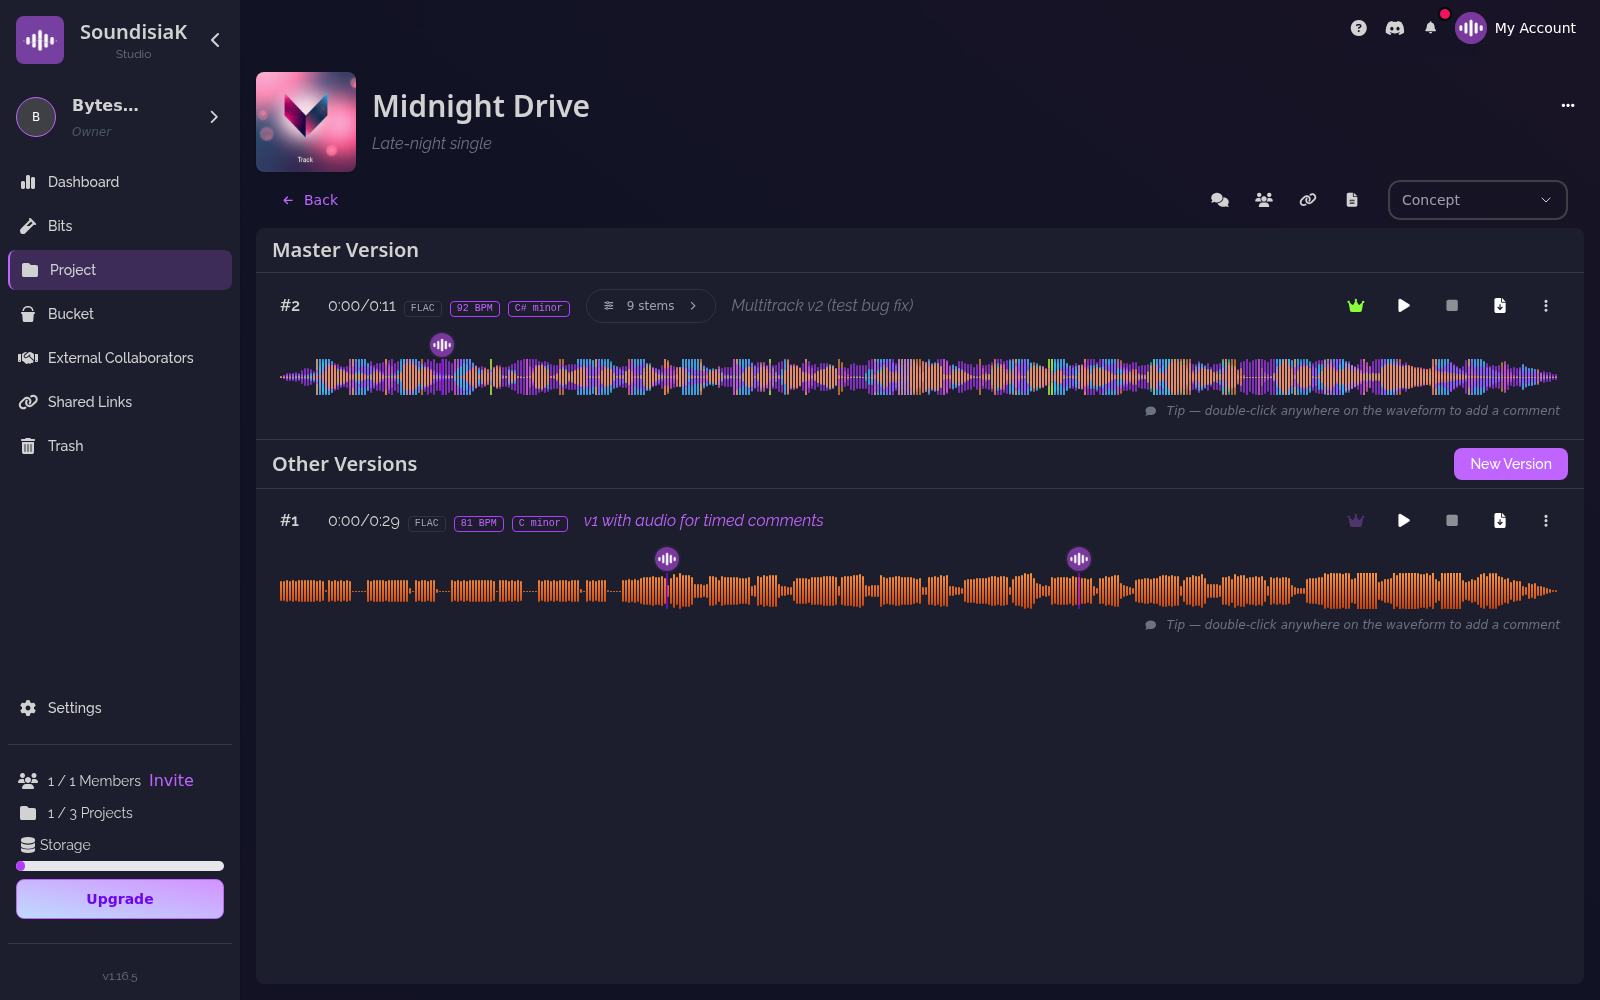
Task: Expand the Bytes workspace owner switcher
Action: (214, 117)
